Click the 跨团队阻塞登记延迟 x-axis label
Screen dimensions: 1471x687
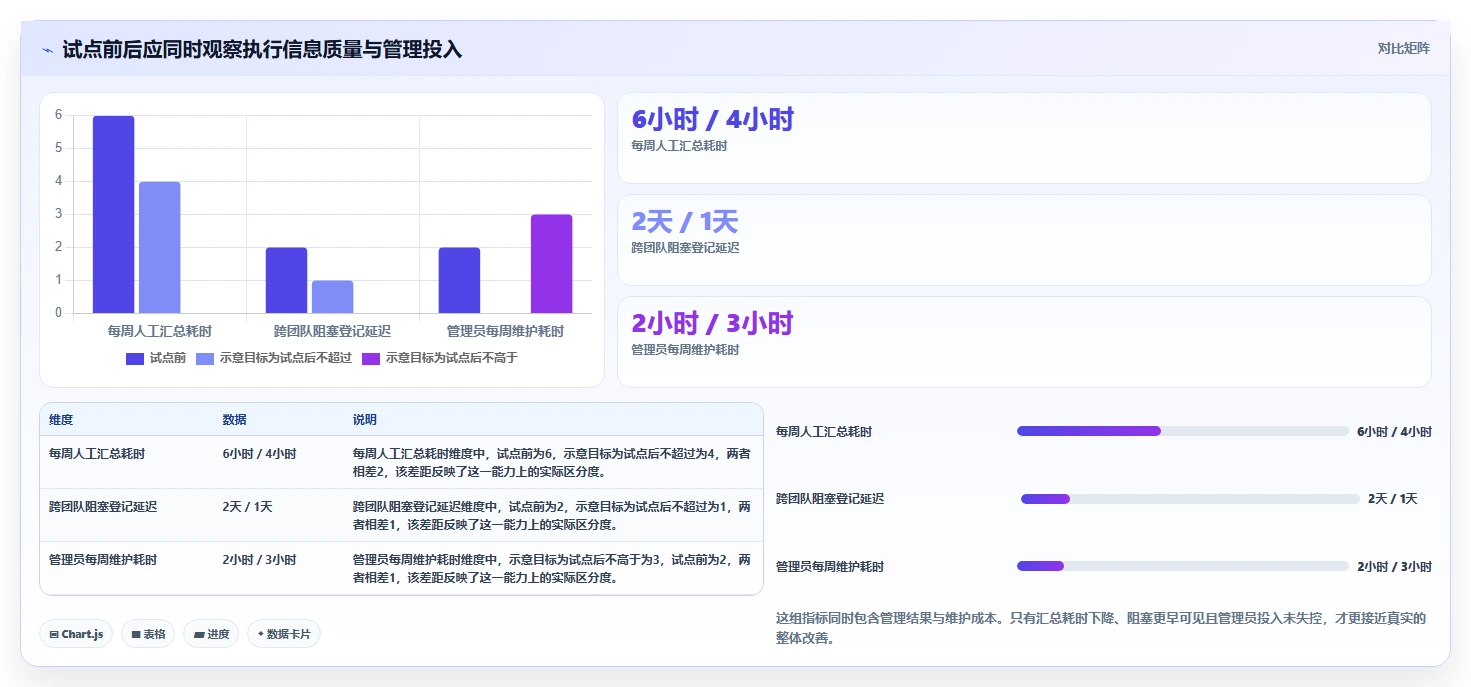coord(332,331)
